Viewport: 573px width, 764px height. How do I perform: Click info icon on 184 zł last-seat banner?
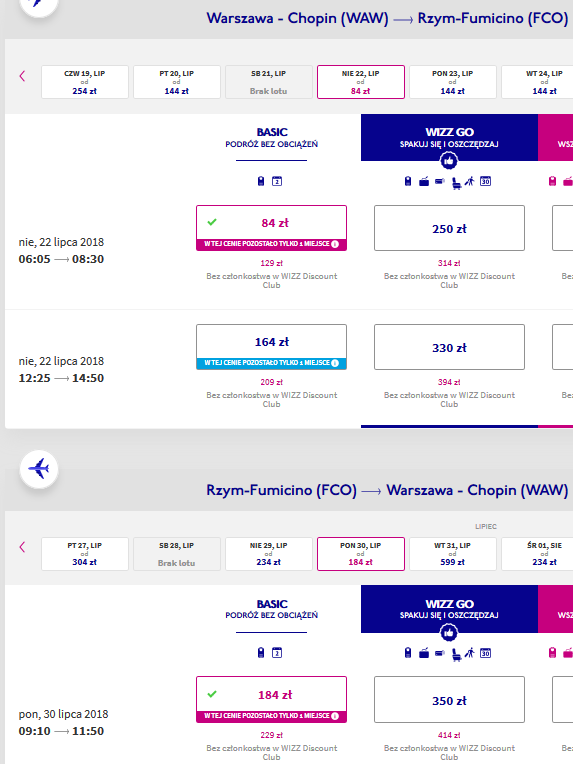pos(335,716)
